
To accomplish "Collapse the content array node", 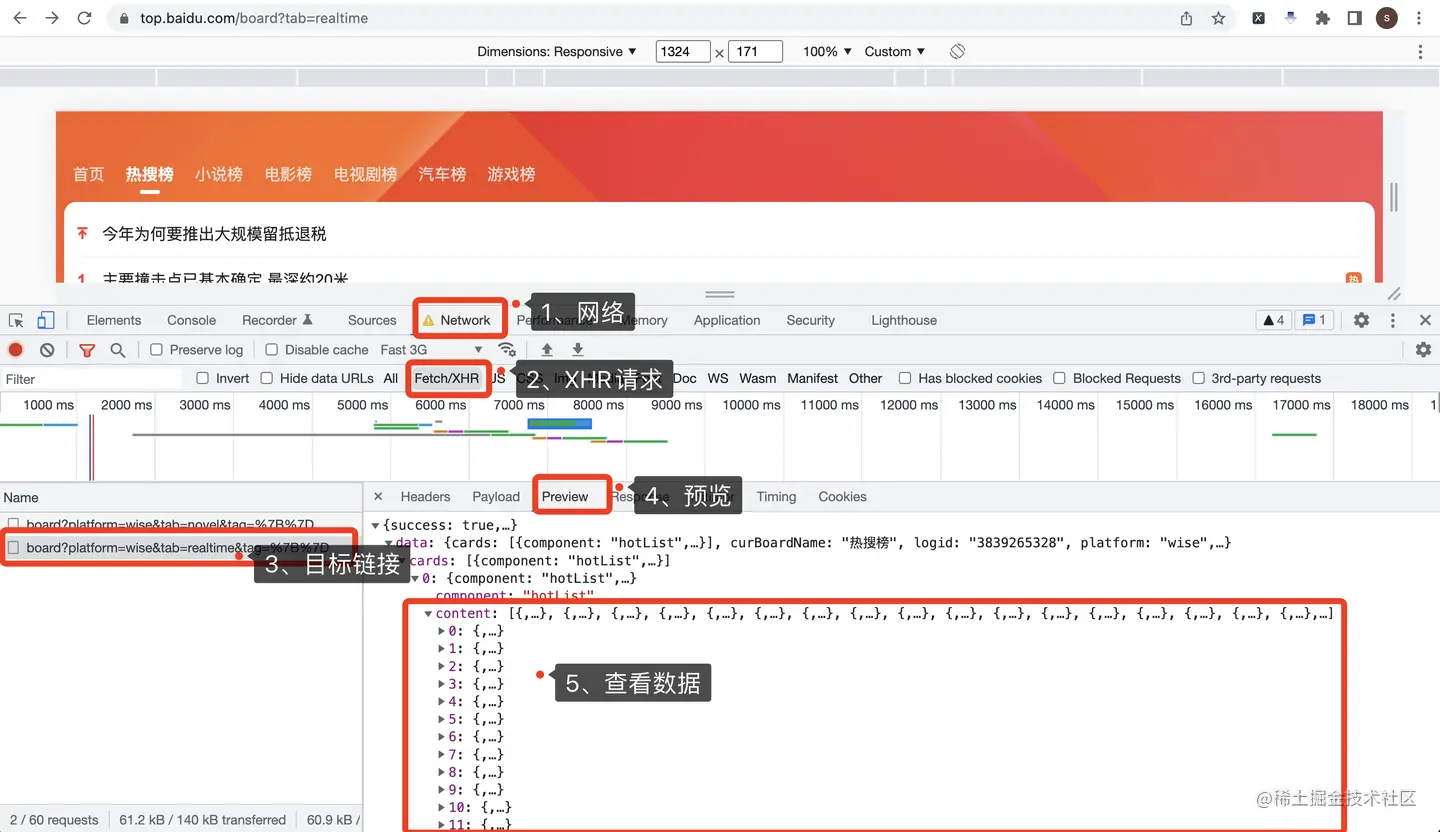I will 429,614.
